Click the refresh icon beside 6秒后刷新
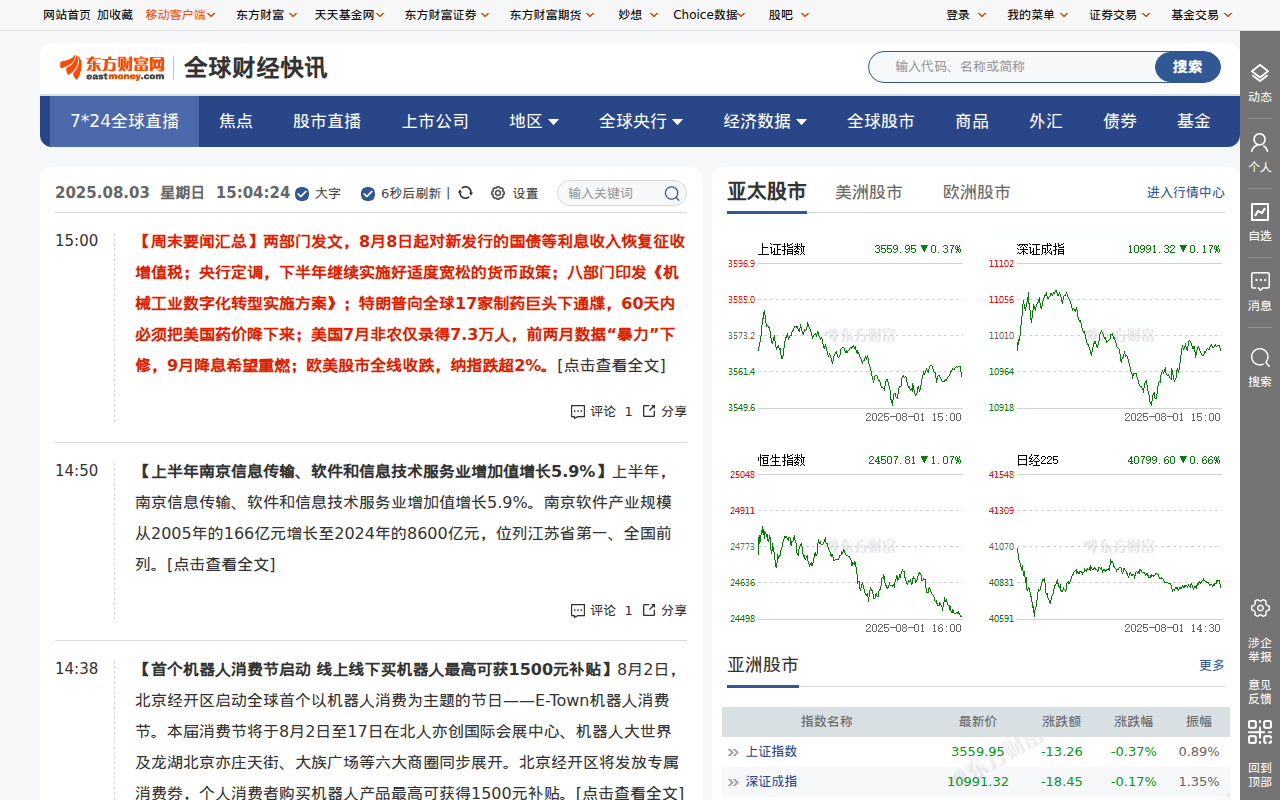This screenshot has height=800, width=1280. [x=465, y=193]
